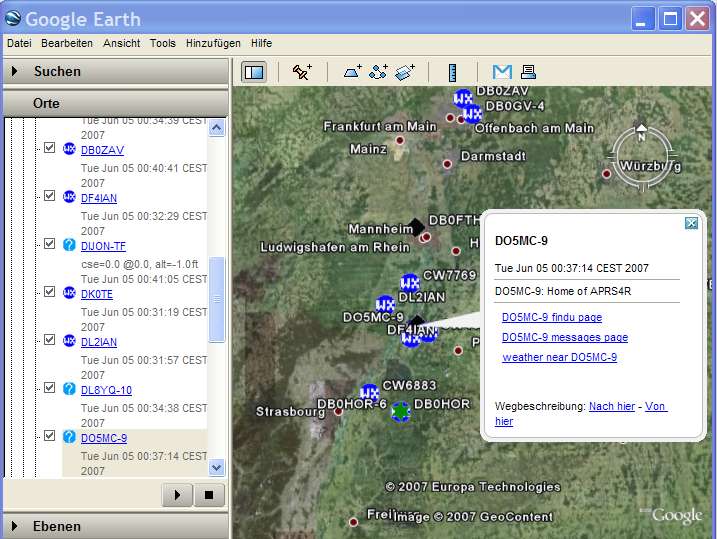
Task: Click the WX icon beside DB0ZAV in list
Action: pyautogui.click(x=69, y=149)
